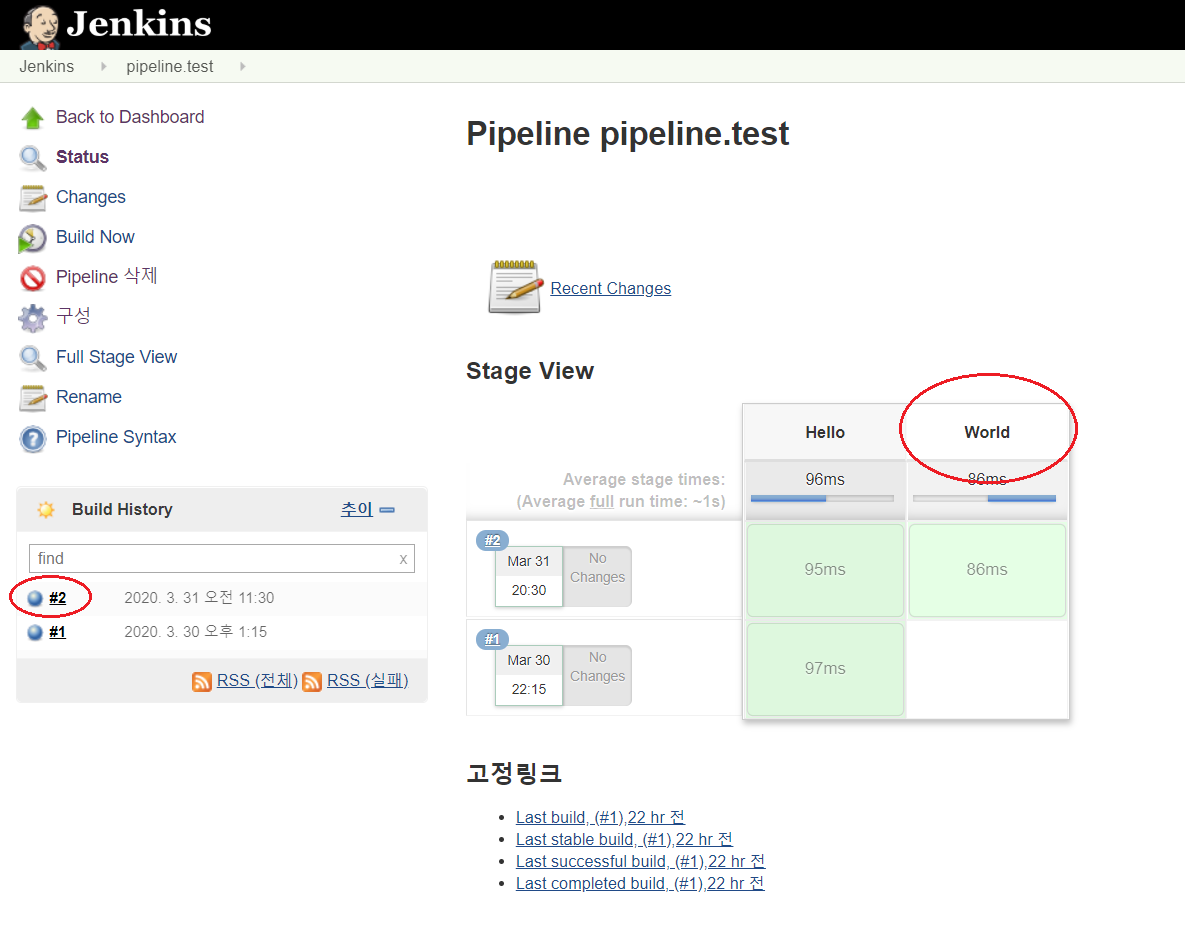This screenshot has width=1185, height=951.
Task: Click the Hello stage column header
Action: pos(825,432)
